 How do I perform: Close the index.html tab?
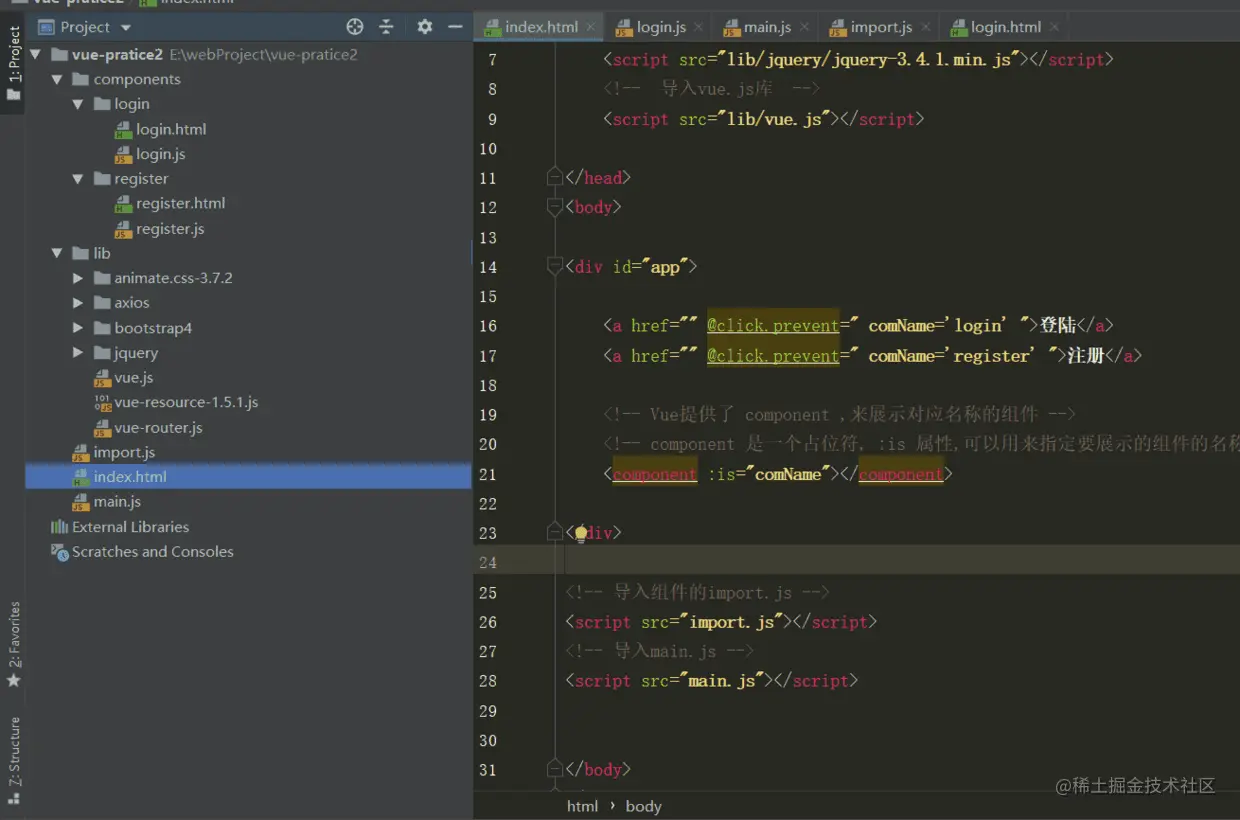[591, 28]
